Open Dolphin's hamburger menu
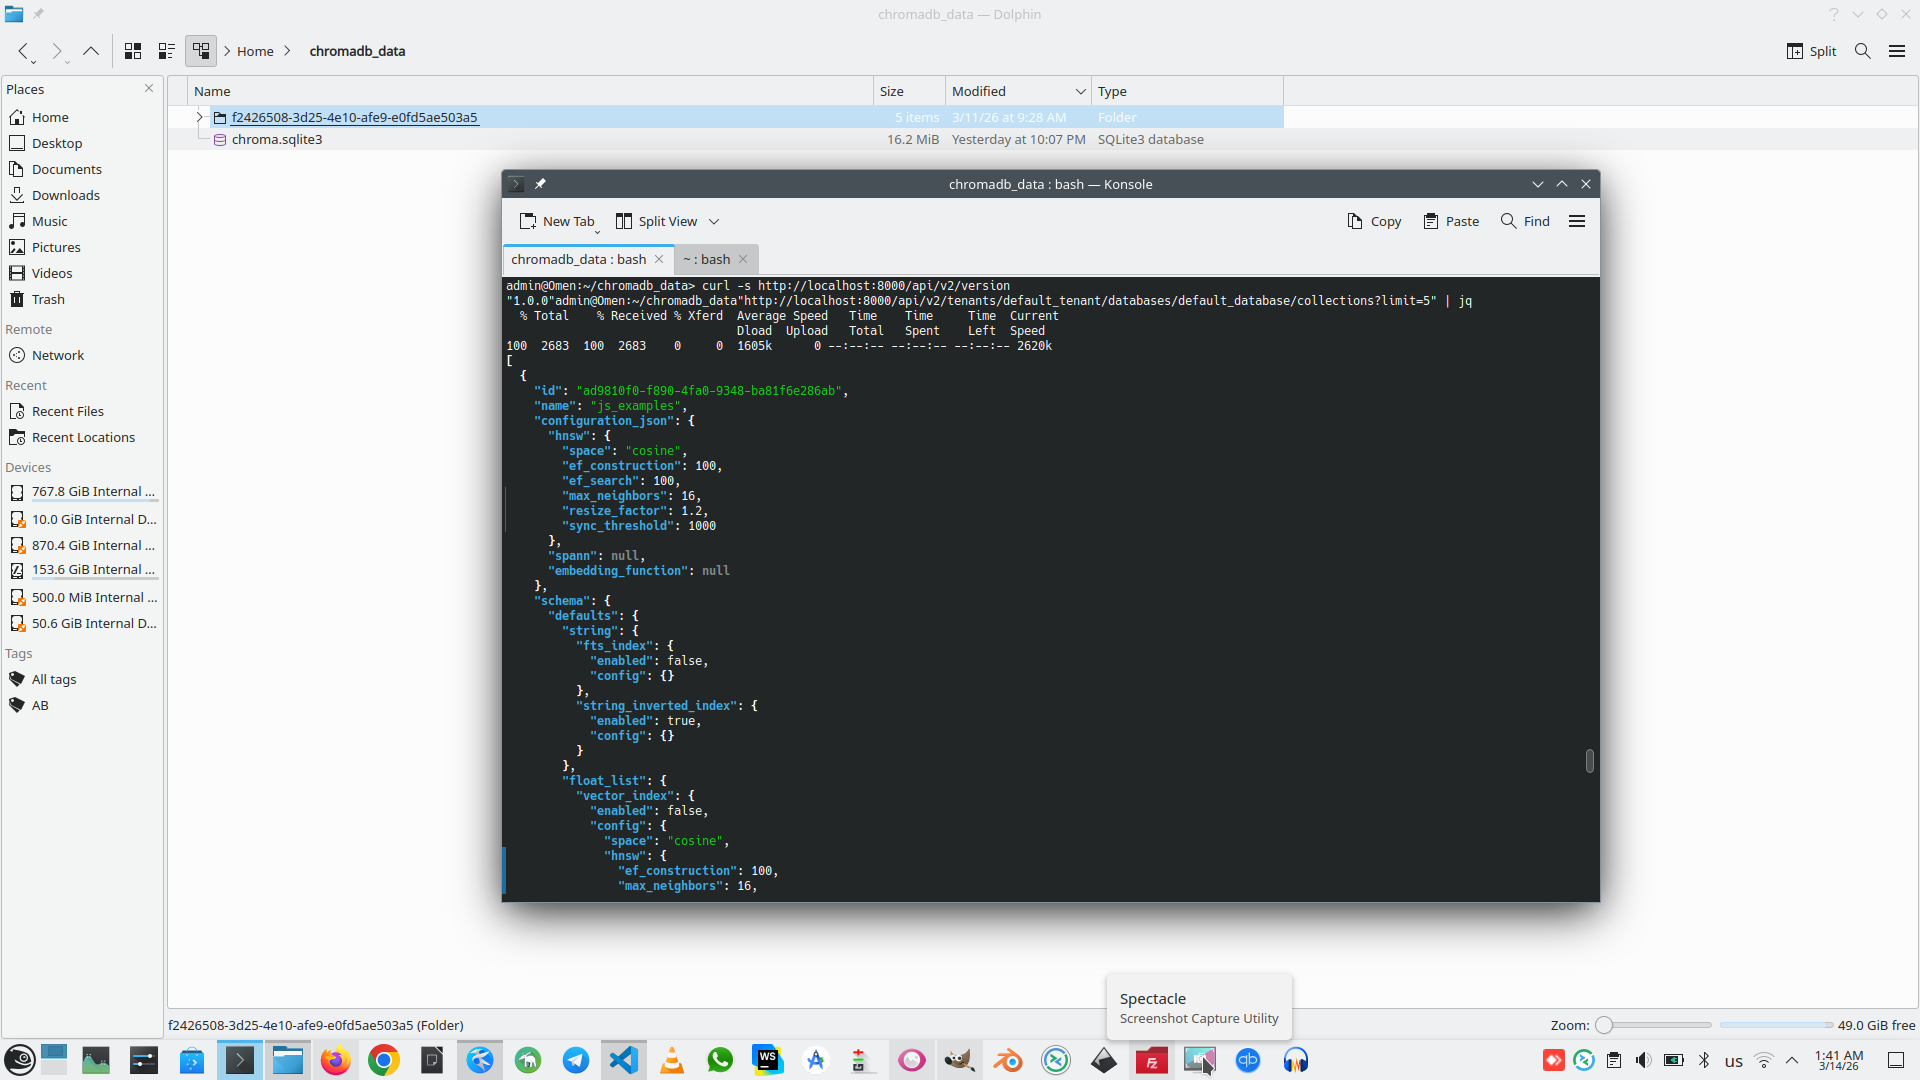1920x1080 pixels. coord(1896,51)
